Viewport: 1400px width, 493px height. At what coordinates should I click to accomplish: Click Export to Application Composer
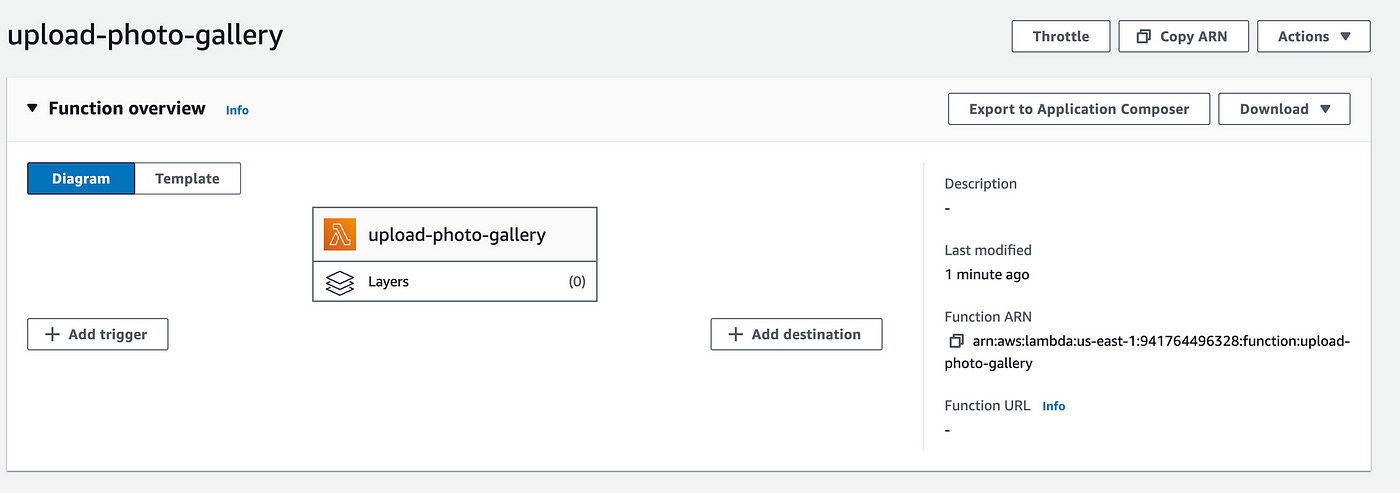tap(1078, 109)
